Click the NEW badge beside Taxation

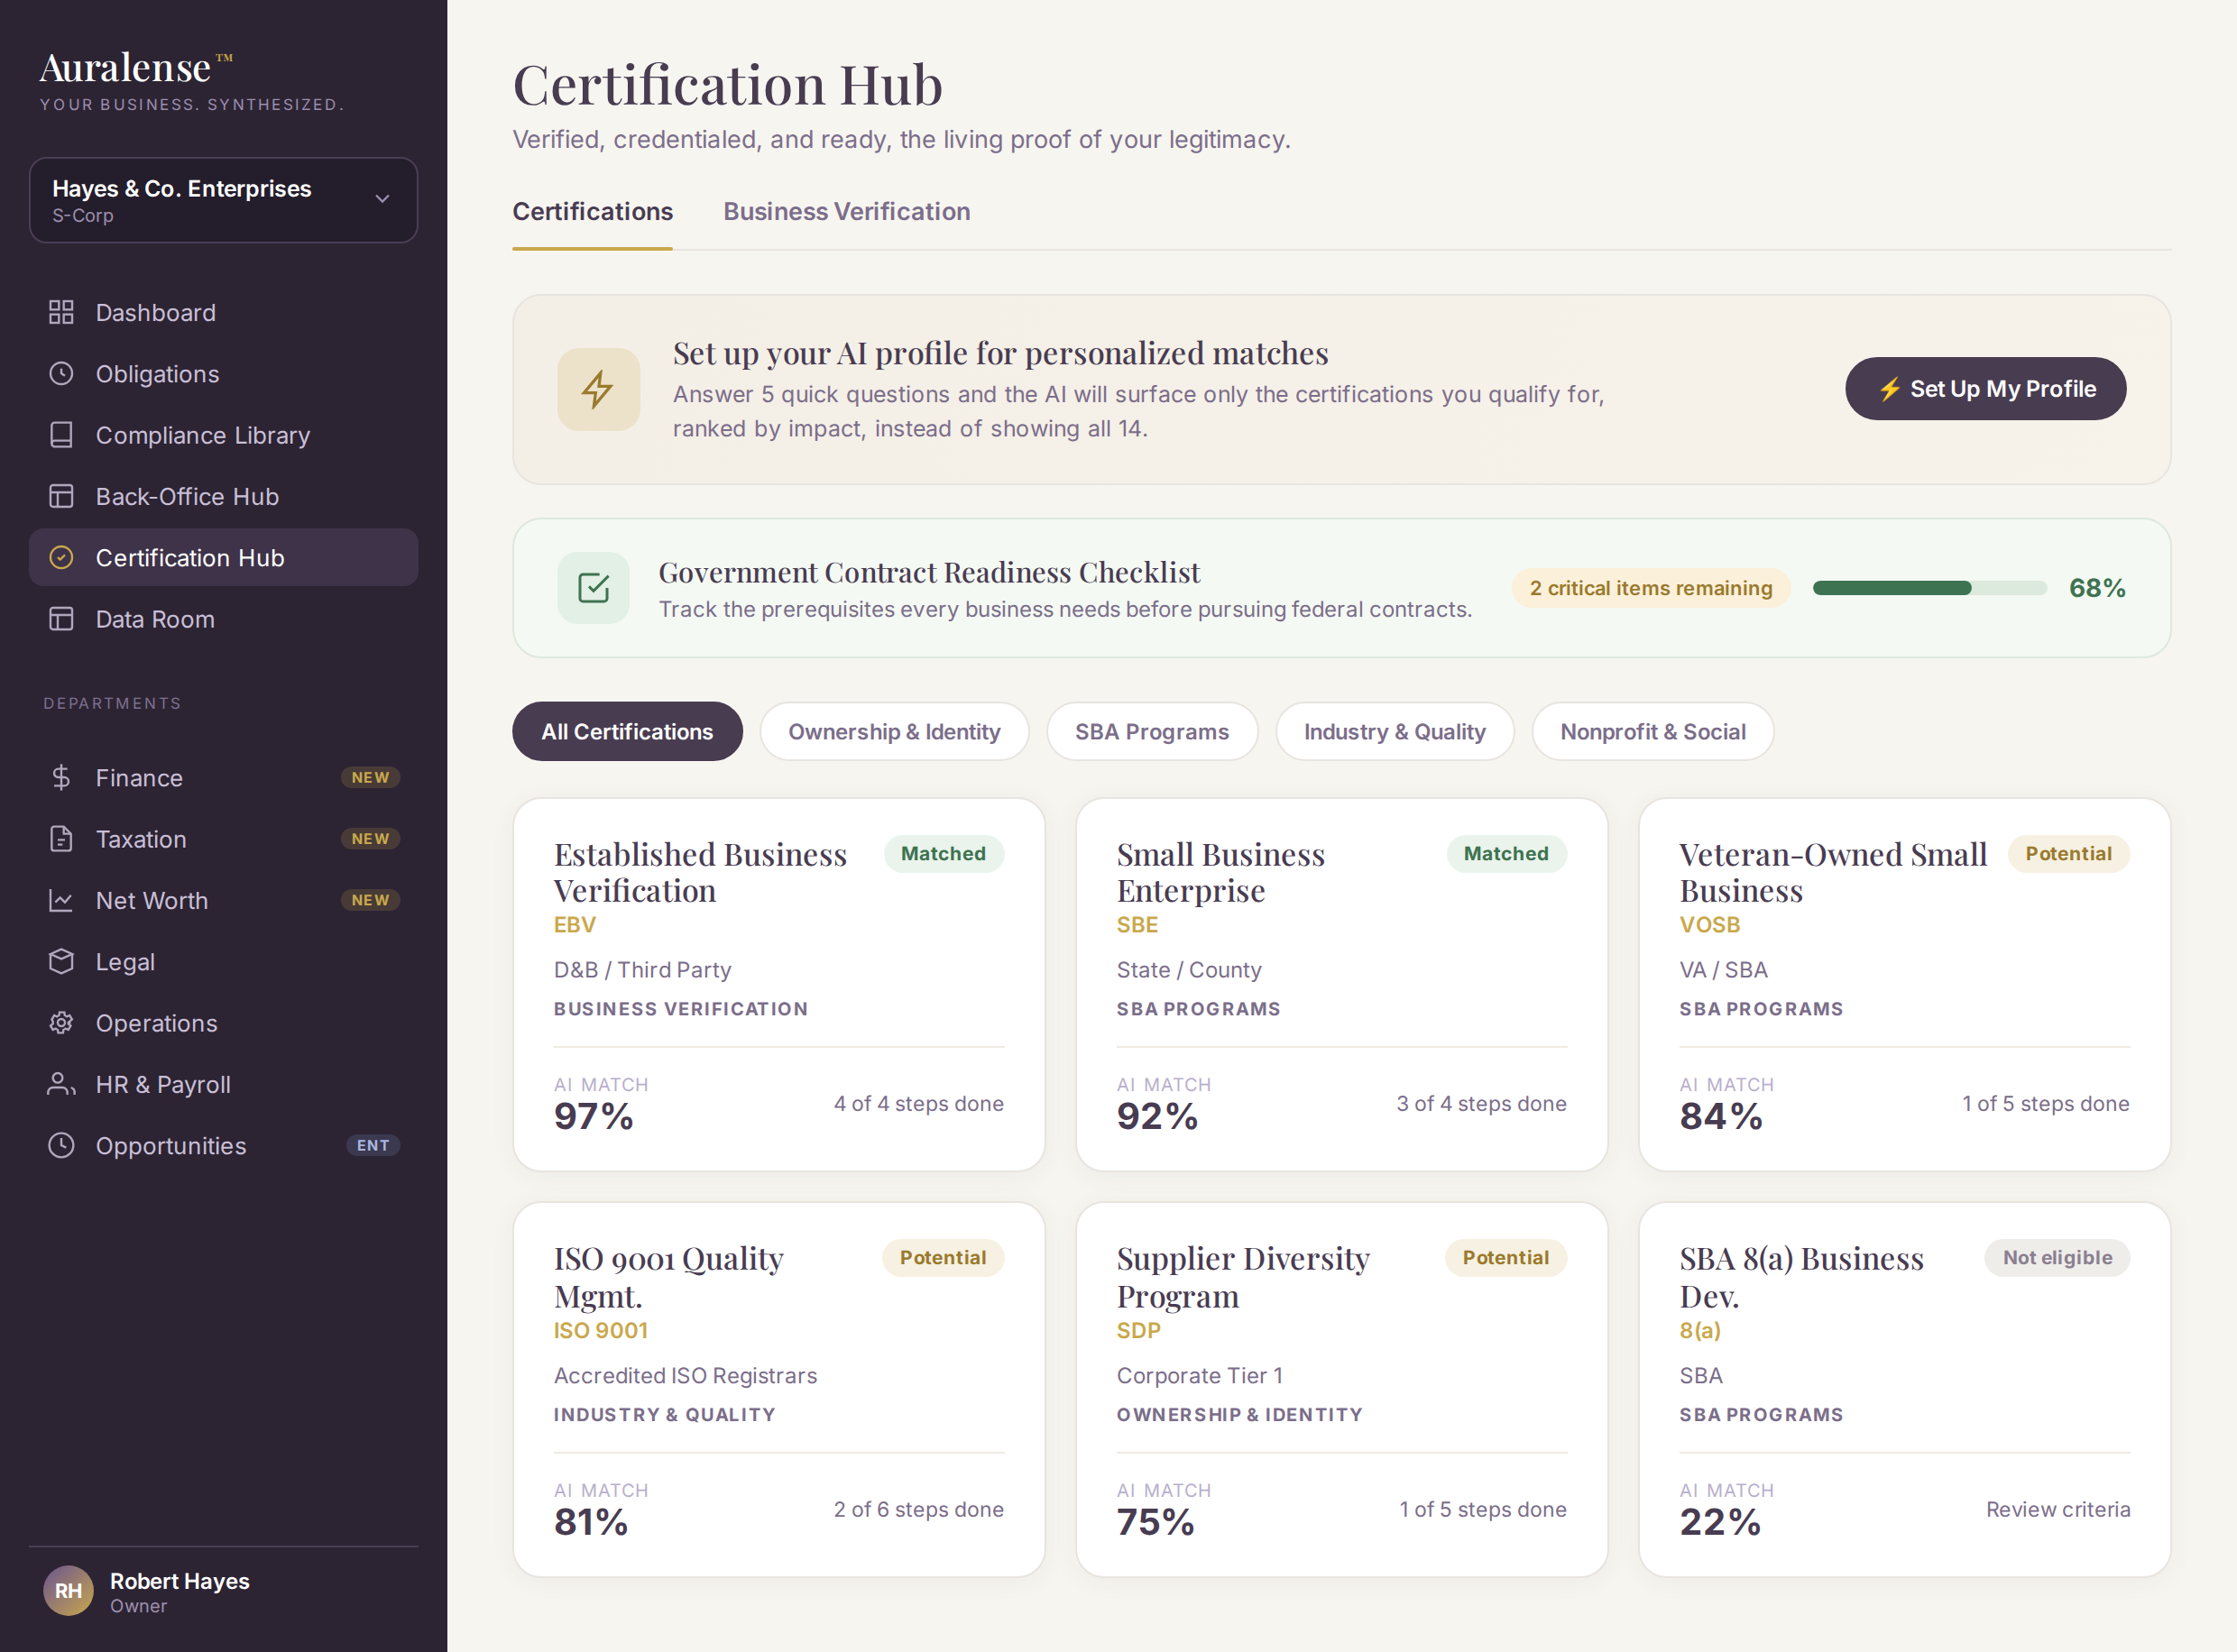pyautogui.click(x=370, y=839)
